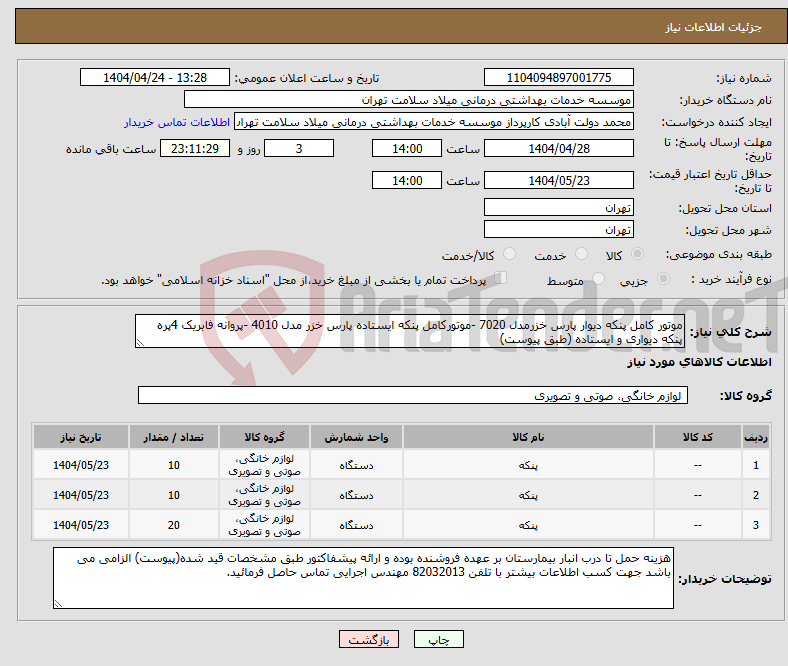
Task: Click the چاپ print button
Action: coord(439,639)
